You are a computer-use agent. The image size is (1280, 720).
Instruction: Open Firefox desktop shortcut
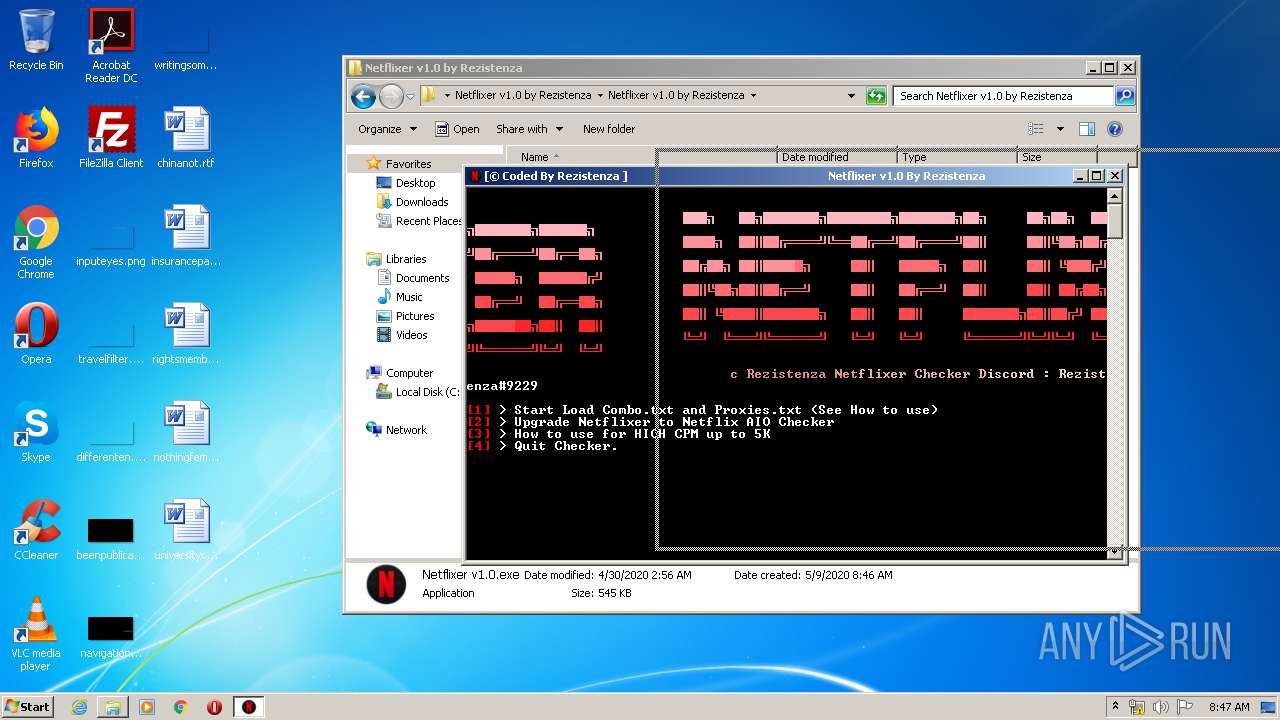36,138
